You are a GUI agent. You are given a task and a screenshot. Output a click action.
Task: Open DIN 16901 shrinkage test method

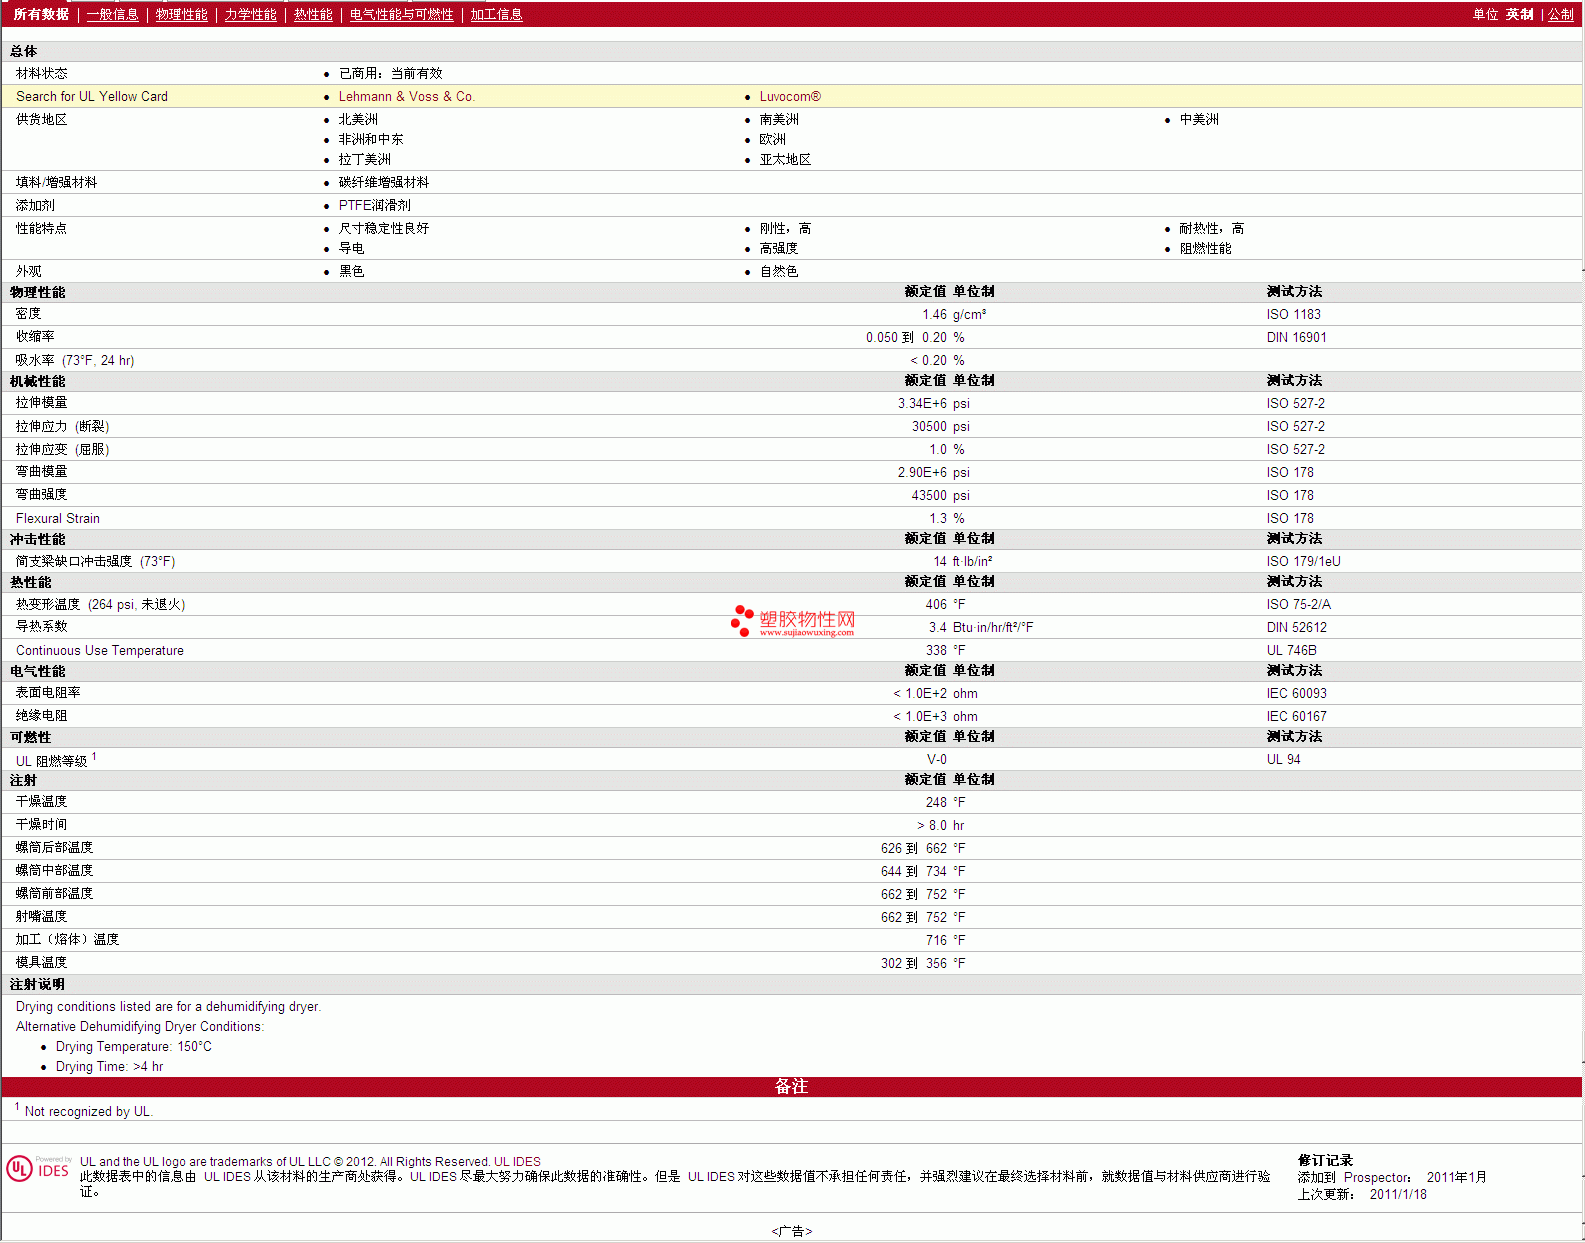click(x=1296, y=337)
